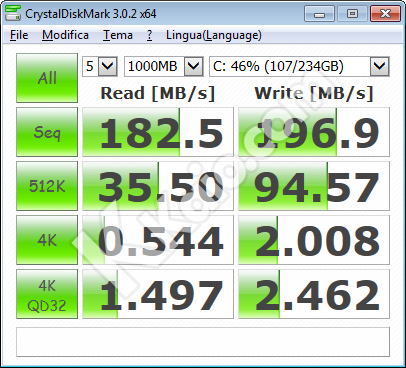Click 4K write result 2.008
The height and width of the screenshot is (368, 406).
[x=314, y=240]
